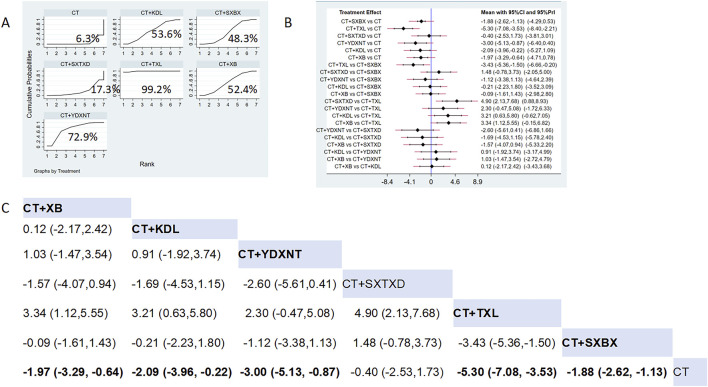Click the Graphs by Treatment caption

click(x=57, y=171)
